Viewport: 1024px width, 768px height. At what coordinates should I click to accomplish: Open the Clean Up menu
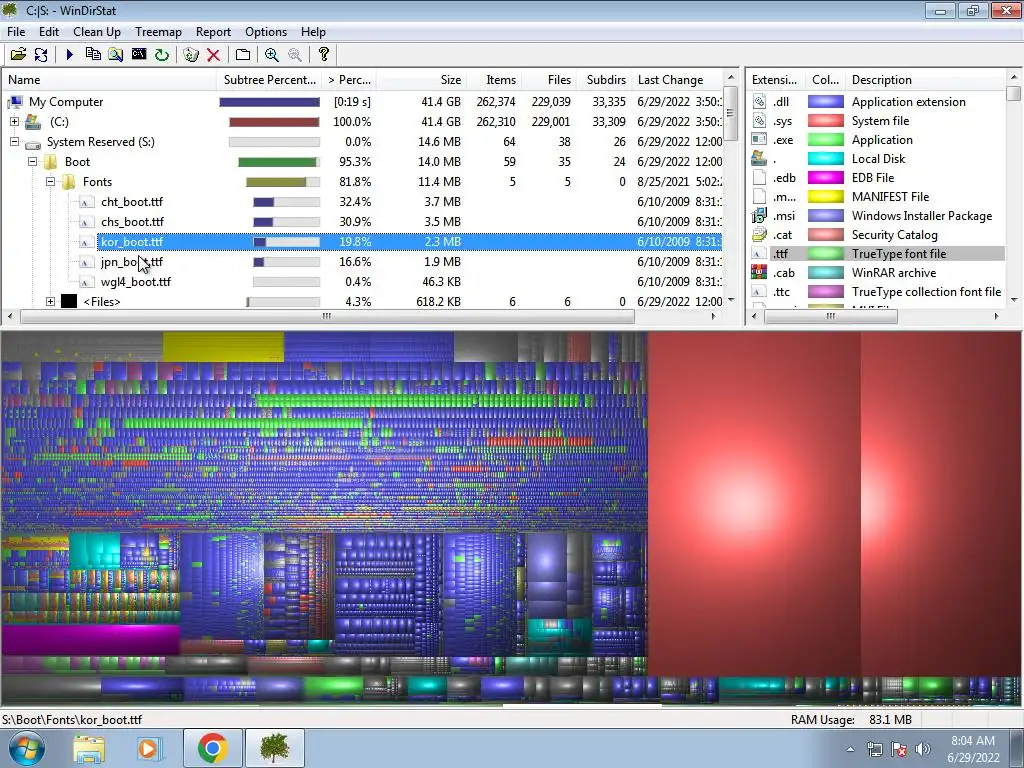97,32
